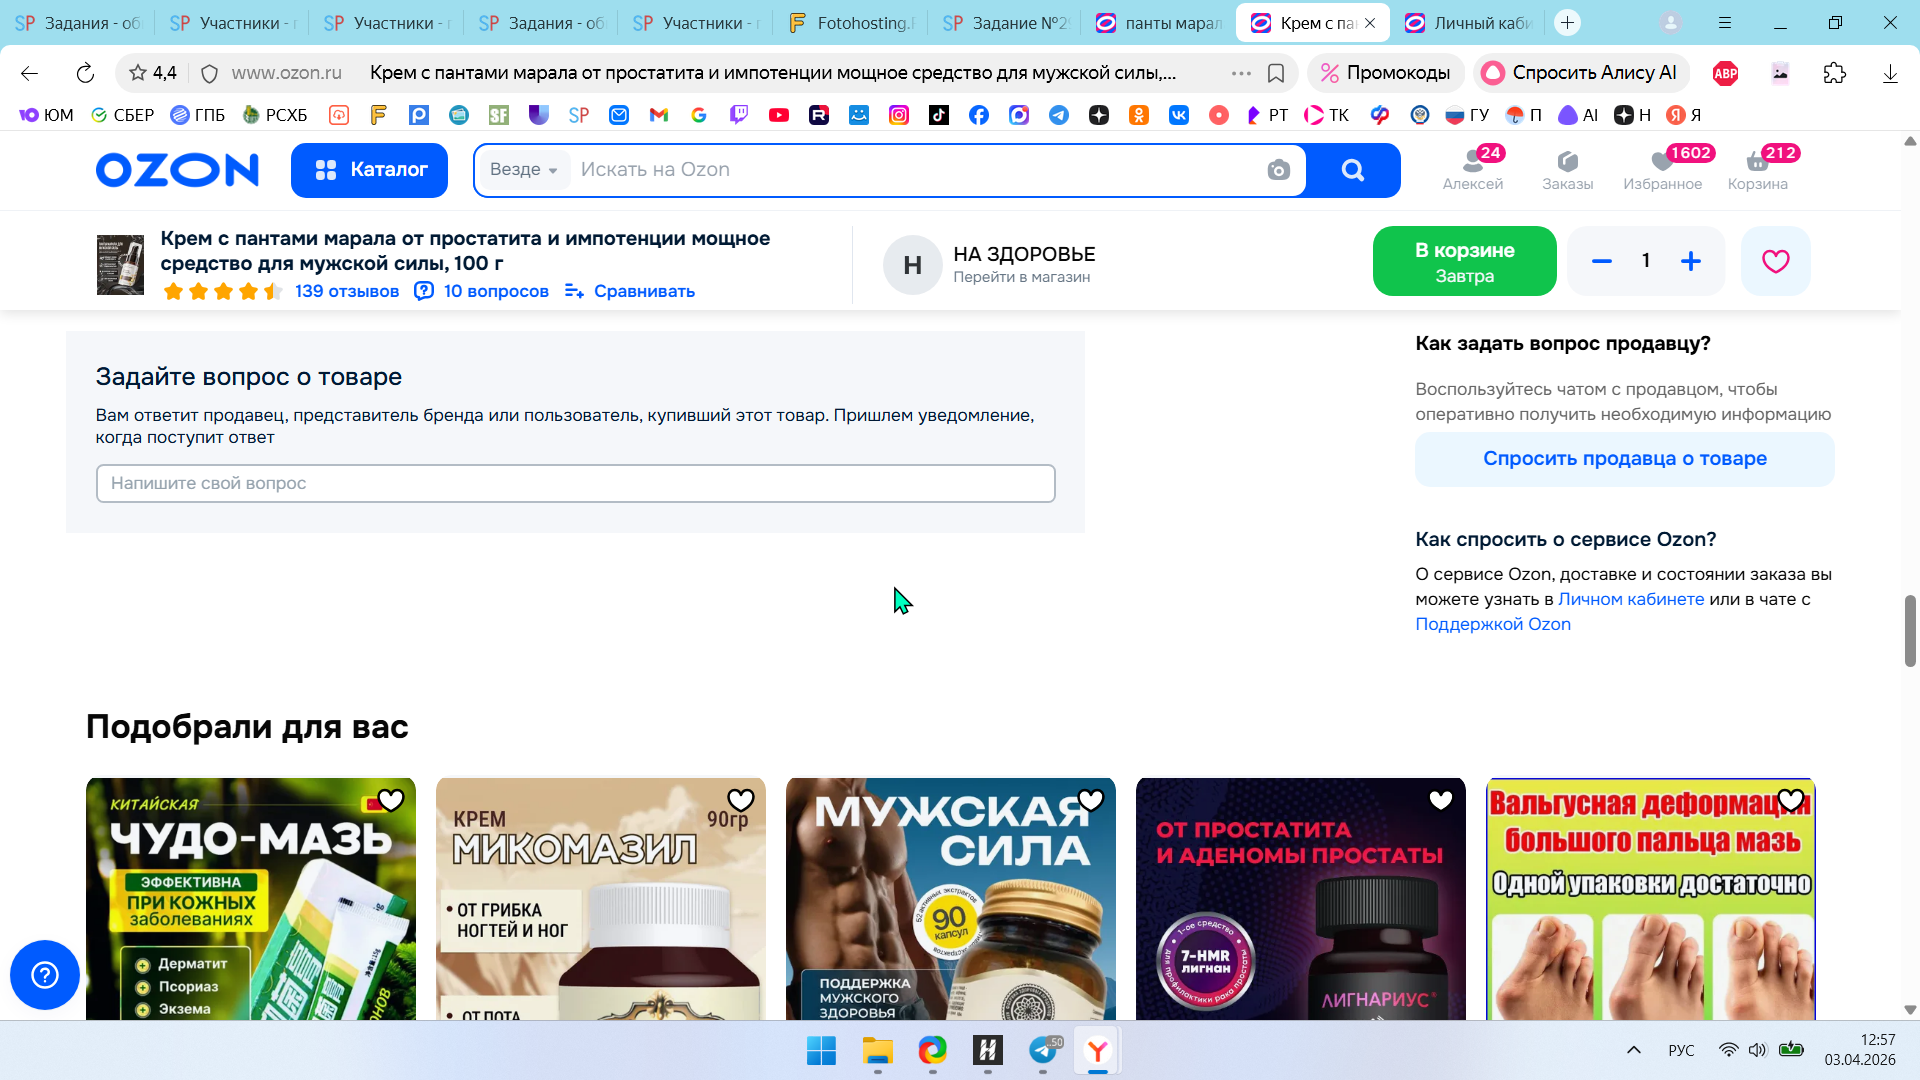This screenshot has height=1080, width=1920.
Task: Click the round help question button
Action: (x=45, y=974)
